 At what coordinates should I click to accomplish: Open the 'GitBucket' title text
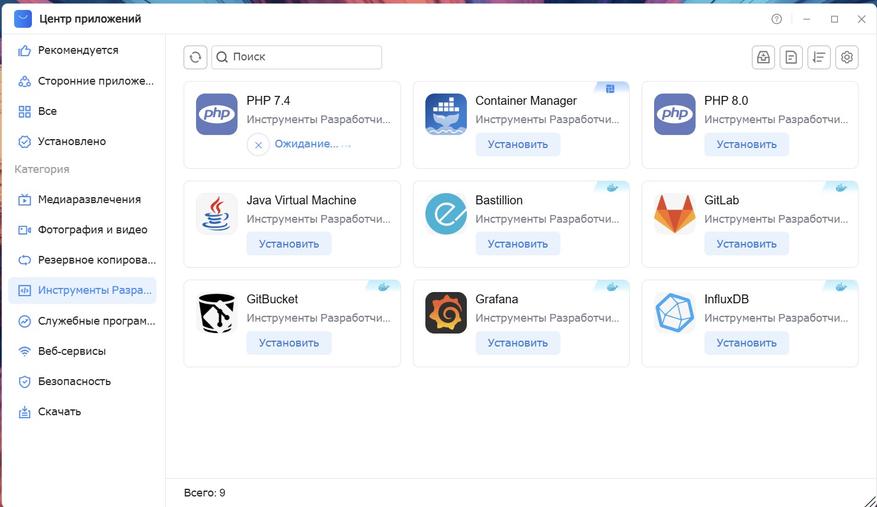pyautogui.click(x=272, y=299)
